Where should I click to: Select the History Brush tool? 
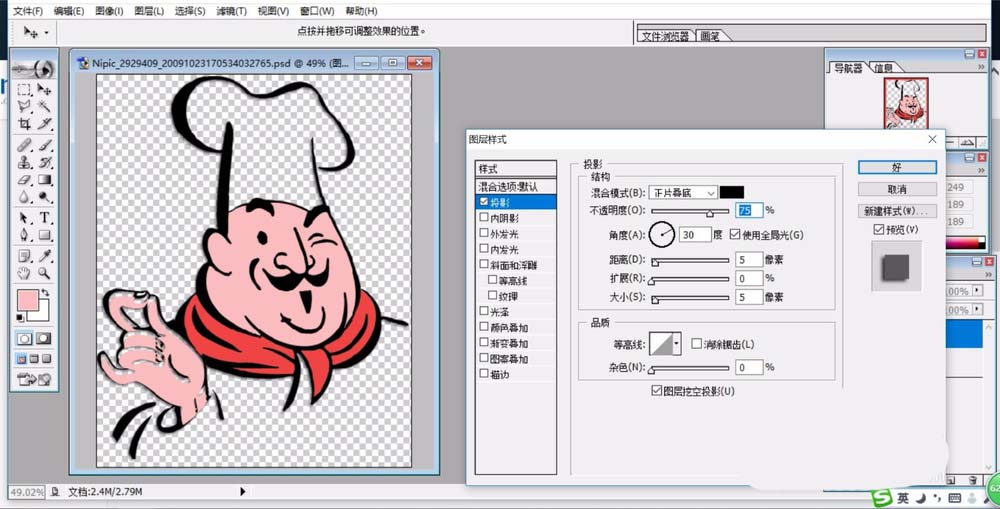pyautogui.click(x=44, y=163)
